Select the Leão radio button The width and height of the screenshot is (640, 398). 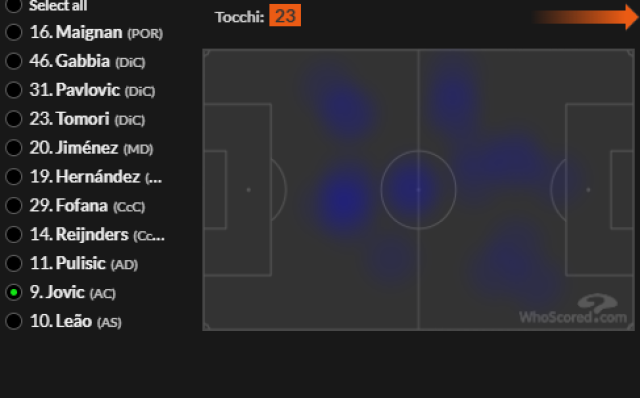[14, 321]
